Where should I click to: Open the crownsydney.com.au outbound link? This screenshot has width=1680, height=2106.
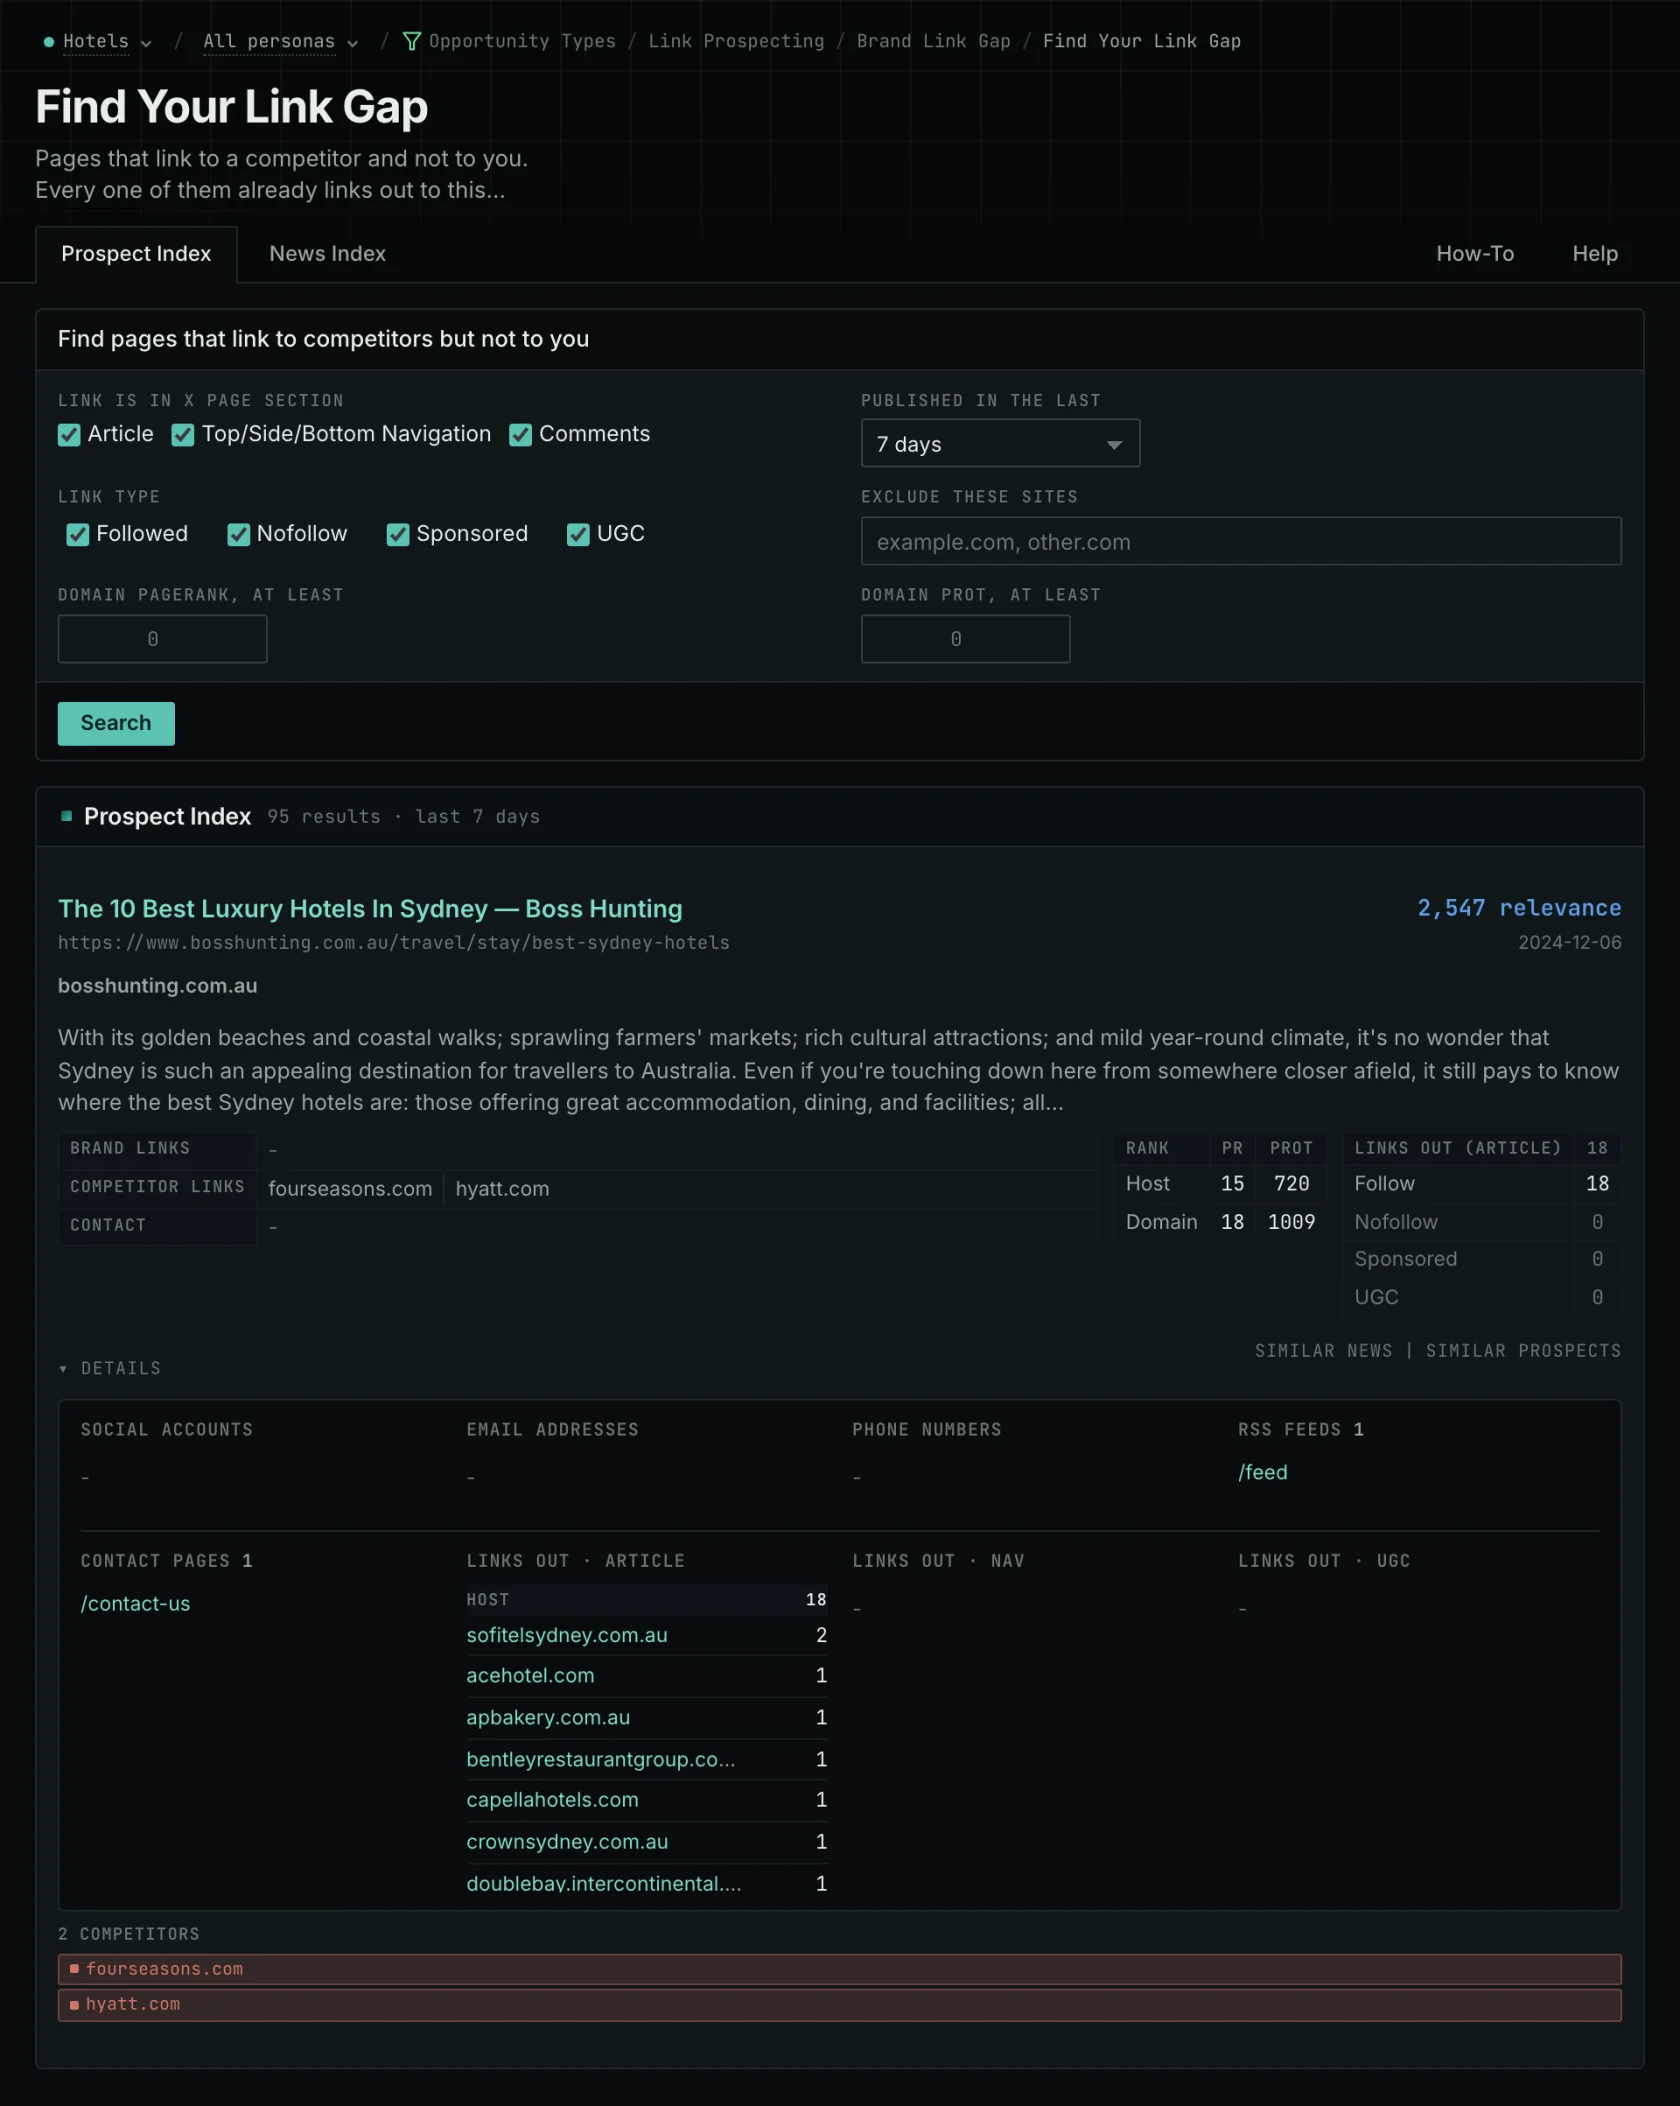click(567, 1841)
